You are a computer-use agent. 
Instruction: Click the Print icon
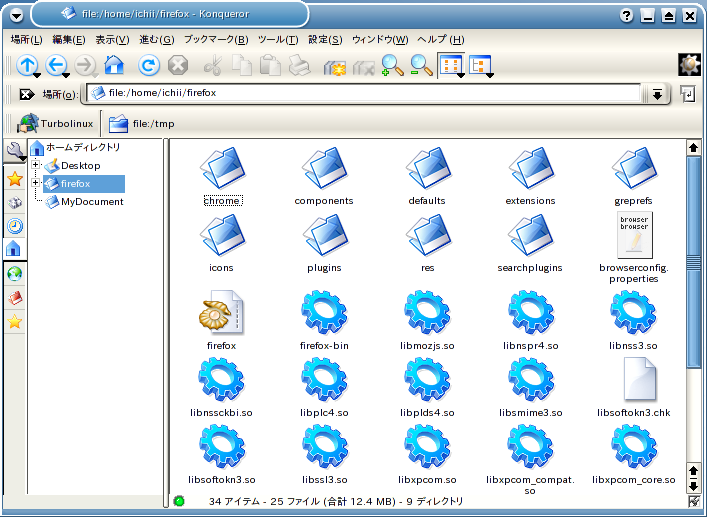click(299, 65)
